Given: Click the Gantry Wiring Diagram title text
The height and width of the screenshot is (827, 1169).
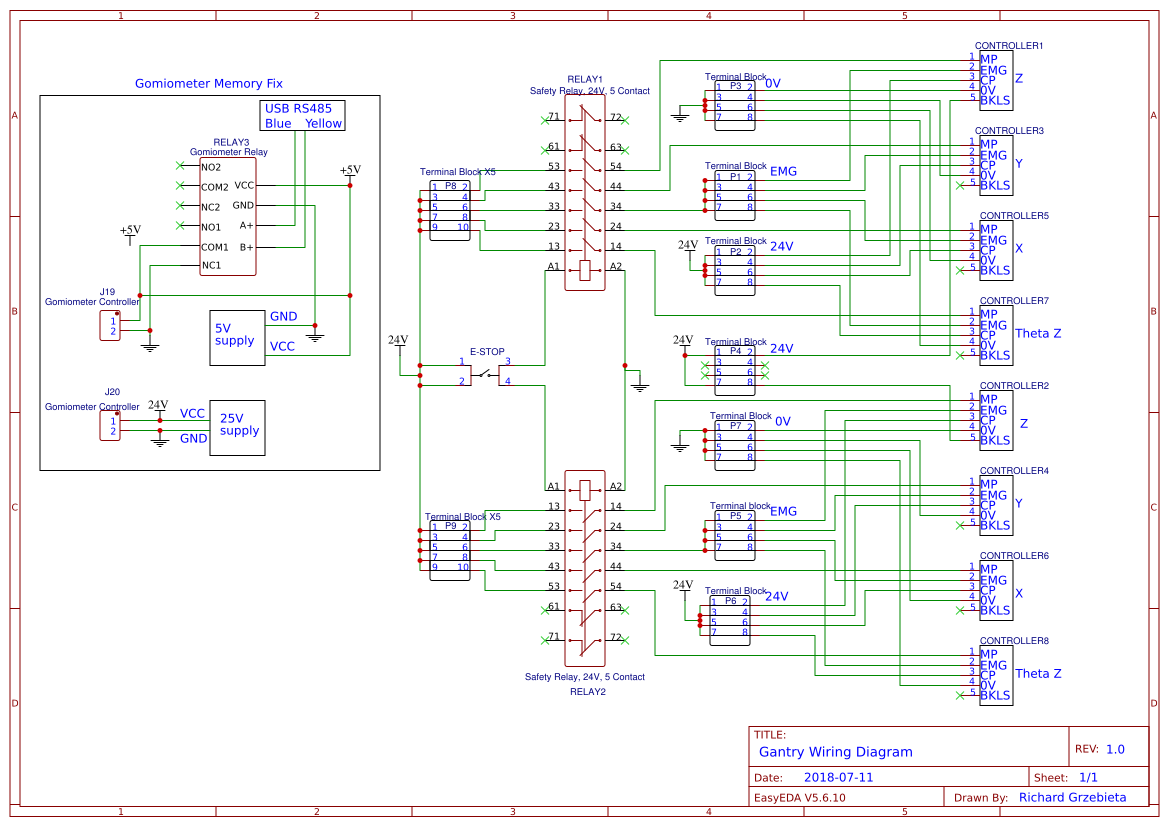Looking at the screenshot, I should click(x=838, y=752).
